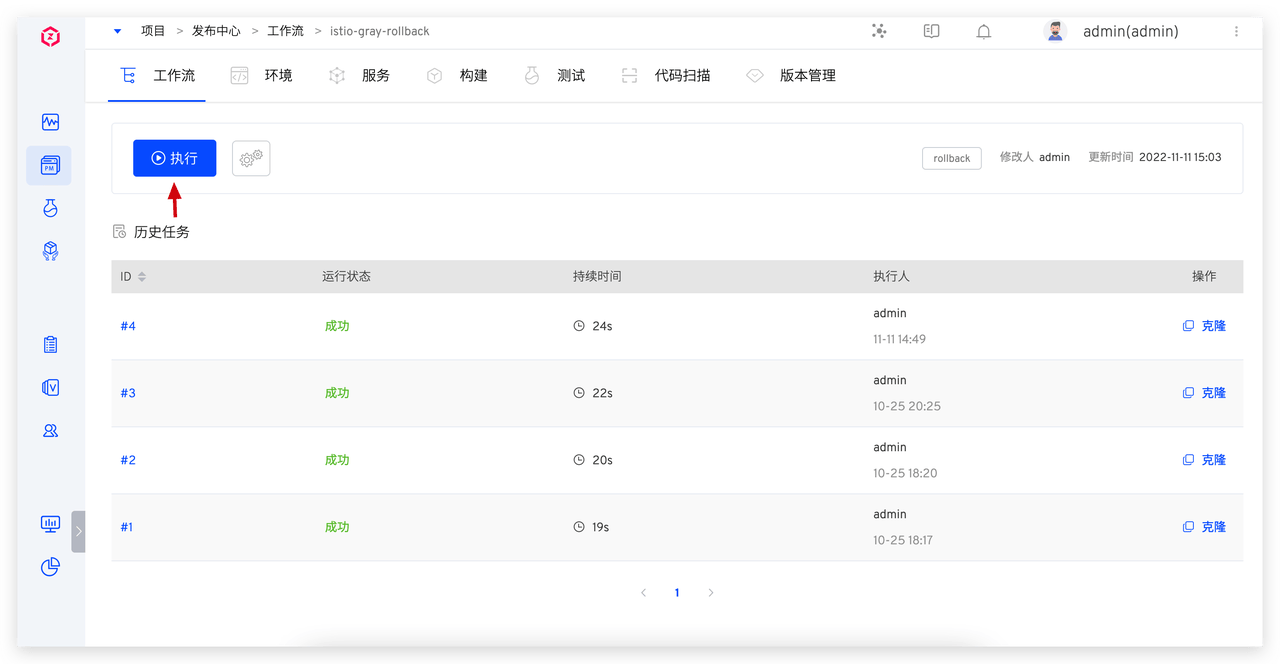The width and height of the screenshot is (1280, 664).
Task: Click the 执行 run button
Action: click(x=174, y=158)
